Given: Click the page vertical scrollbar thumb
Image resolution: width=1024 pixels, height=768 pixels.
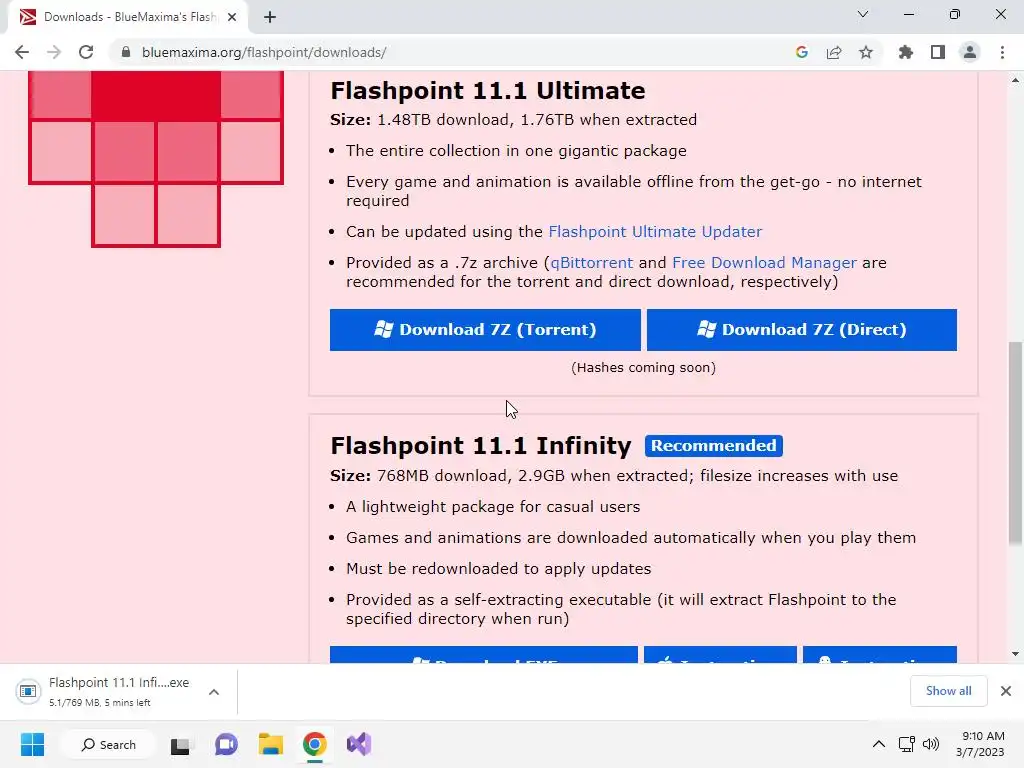Looking at the screenshot, I should coord(1015,442).
